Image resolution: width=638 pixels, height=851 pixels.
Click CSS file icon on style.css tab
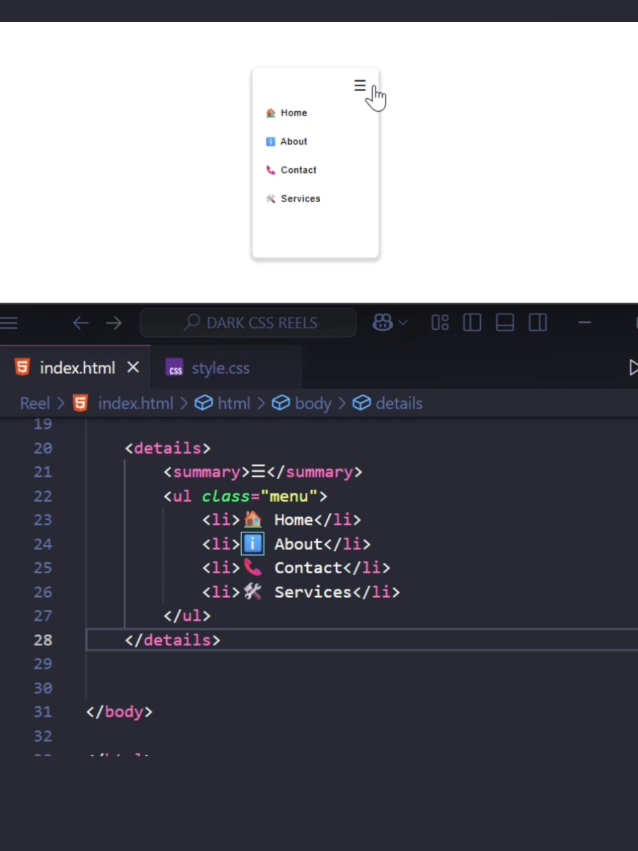tap(174, 368)
